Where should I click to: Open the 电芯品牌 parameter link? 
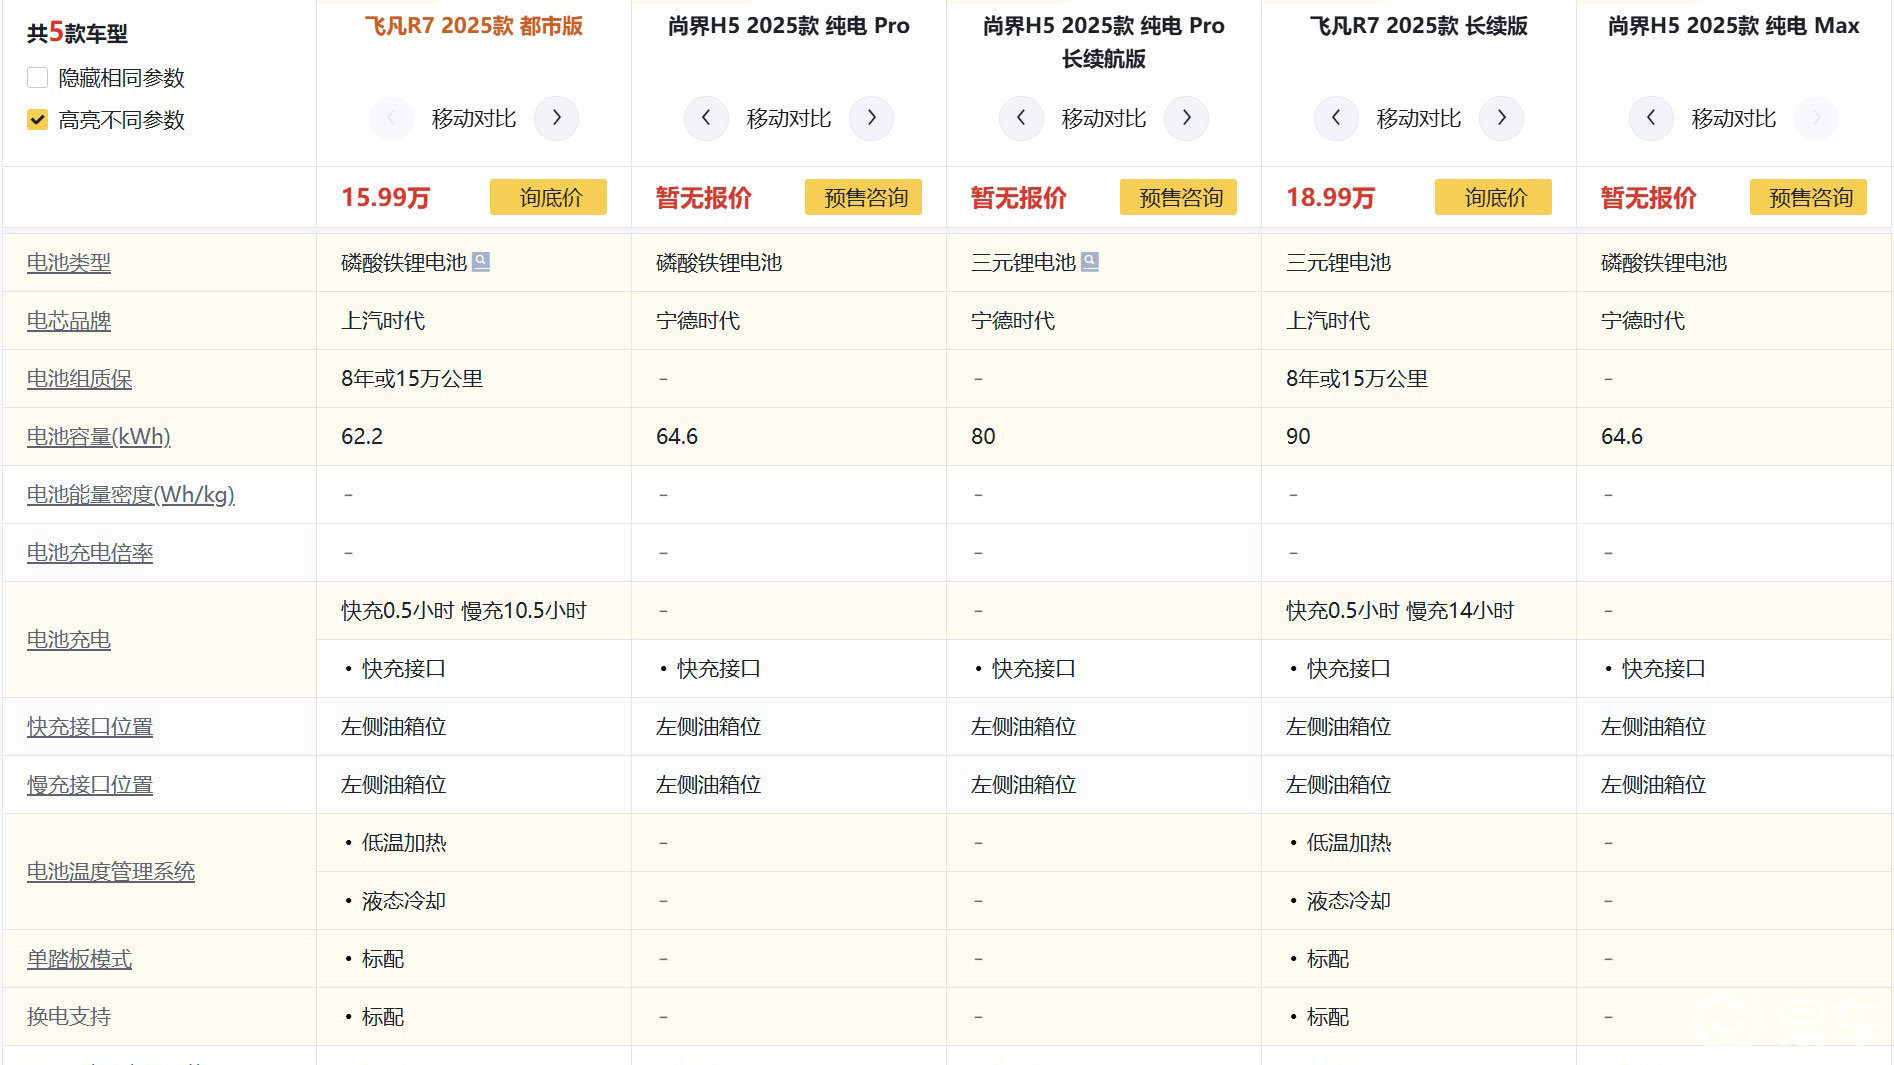pos(66,321)
